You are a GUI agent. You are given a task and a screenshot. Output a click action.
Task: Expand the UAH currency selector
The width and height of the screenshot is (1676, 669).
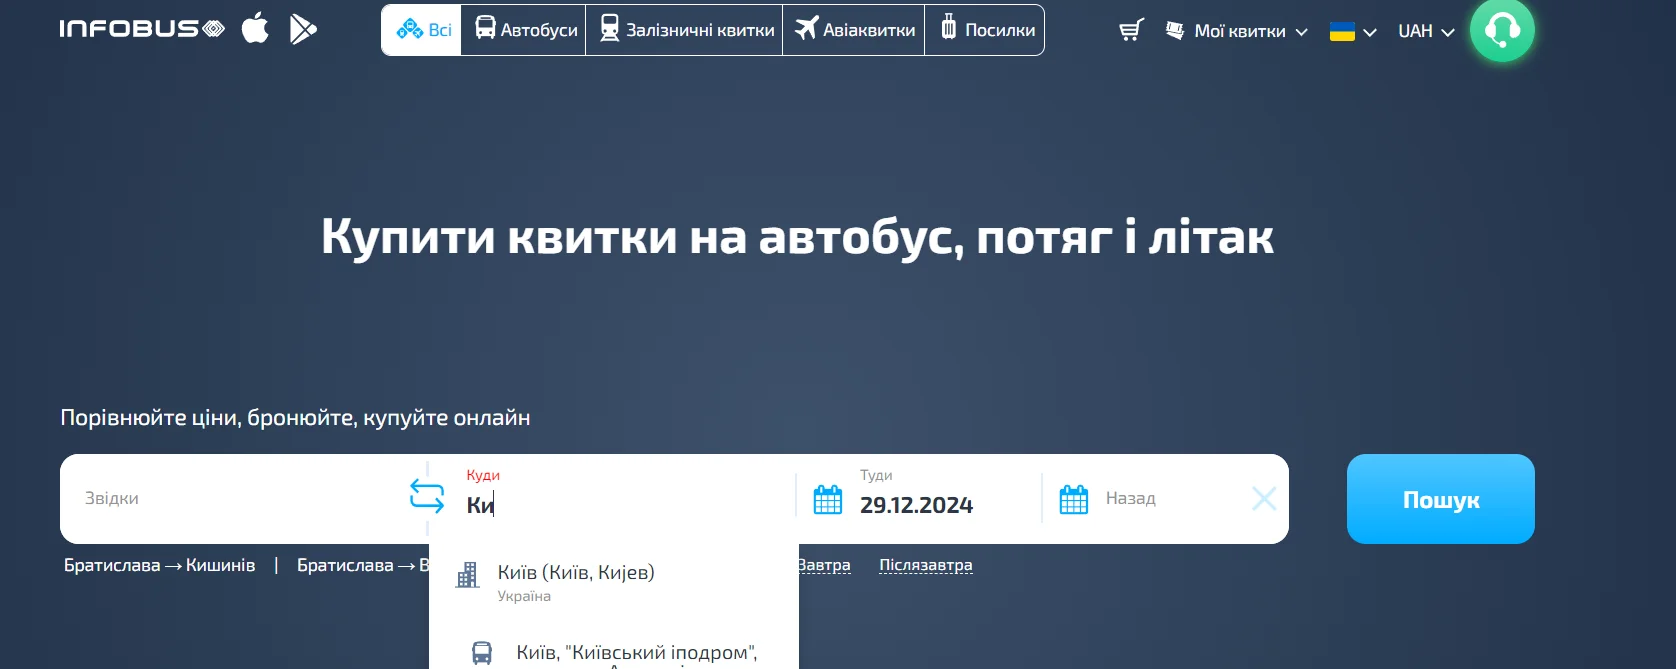coord(1425,32)
